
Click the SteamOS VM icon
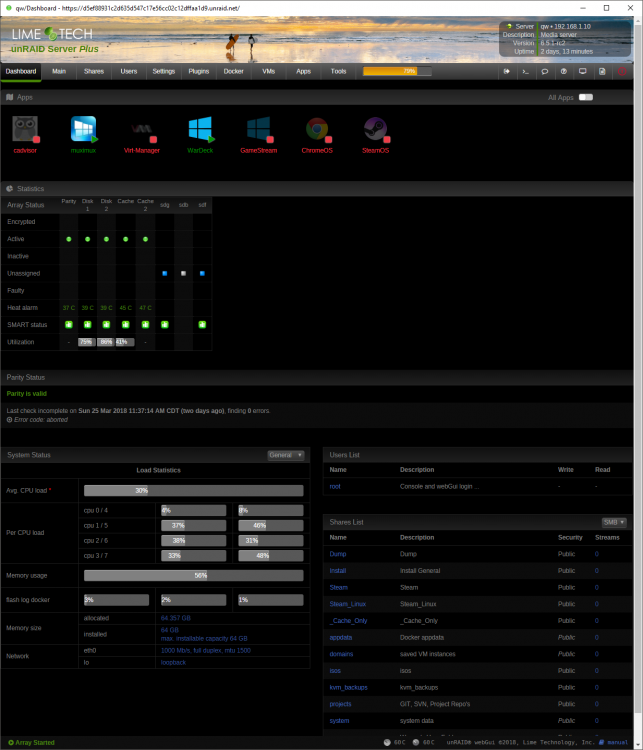click(376, 129)
